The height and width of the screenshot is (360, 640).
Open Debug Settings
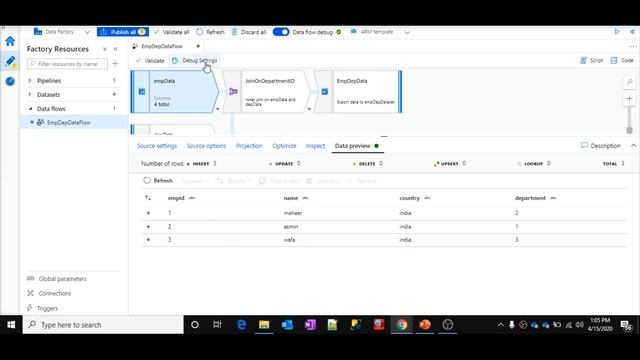195,60
